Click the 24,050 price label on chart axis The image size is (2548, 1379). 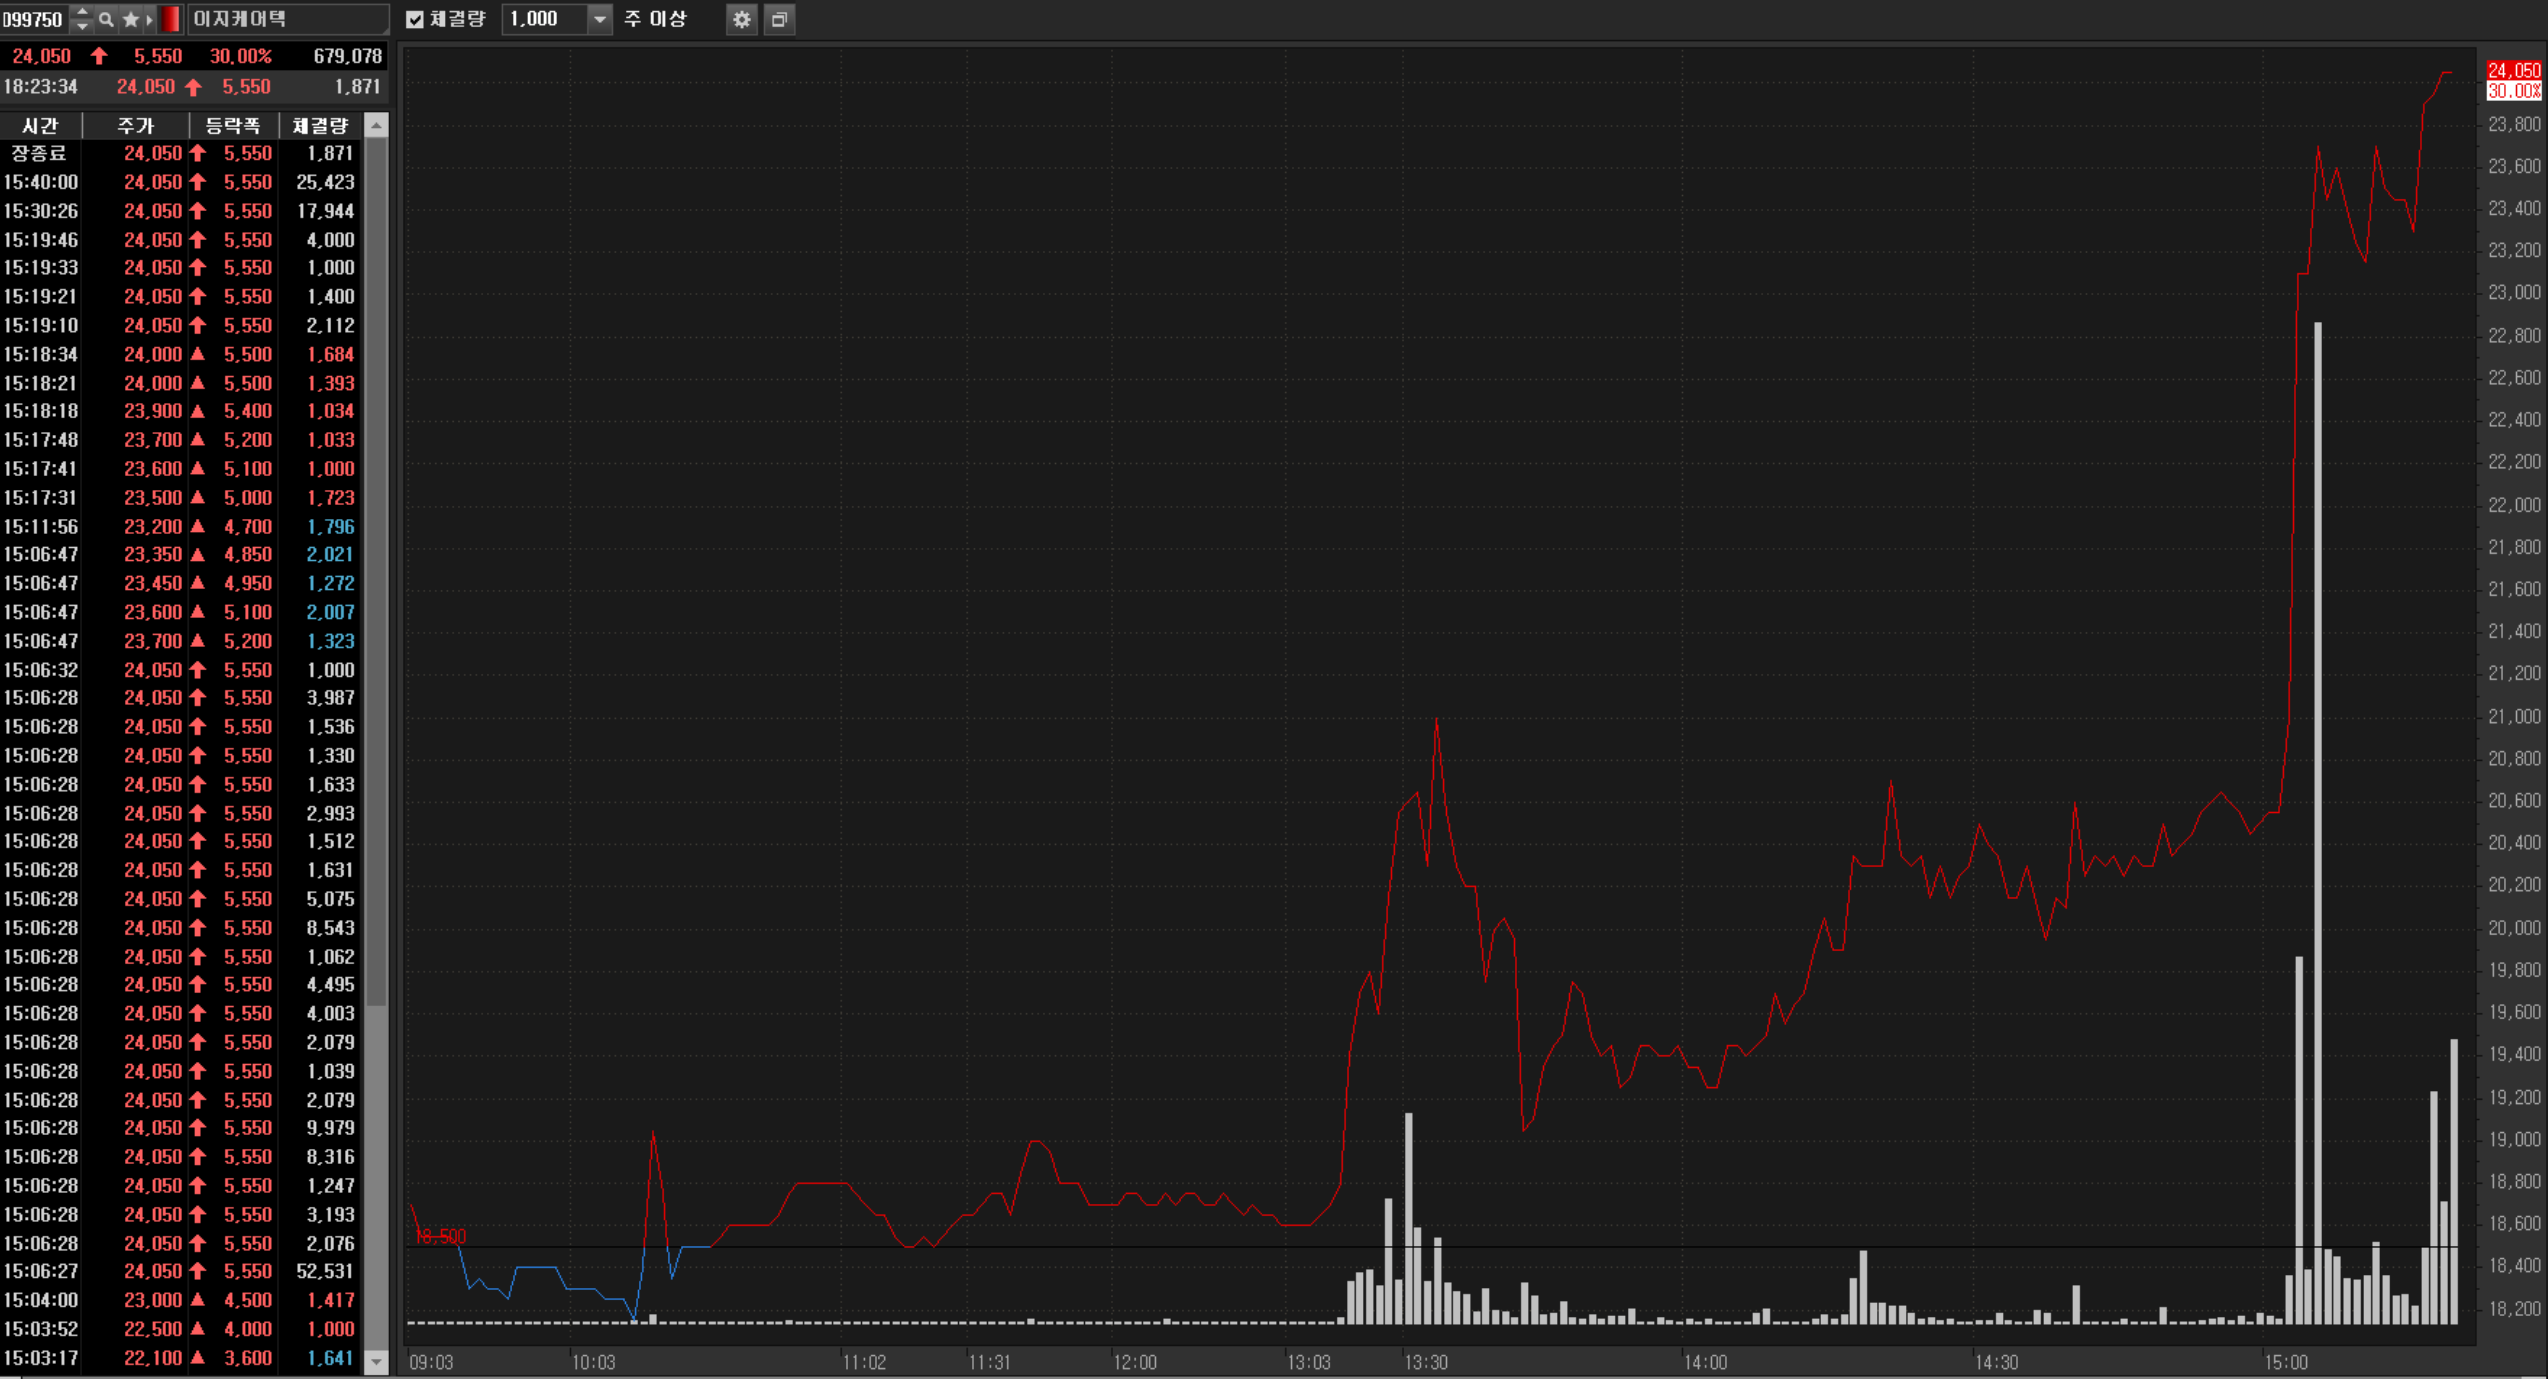tap(2512, 70)
